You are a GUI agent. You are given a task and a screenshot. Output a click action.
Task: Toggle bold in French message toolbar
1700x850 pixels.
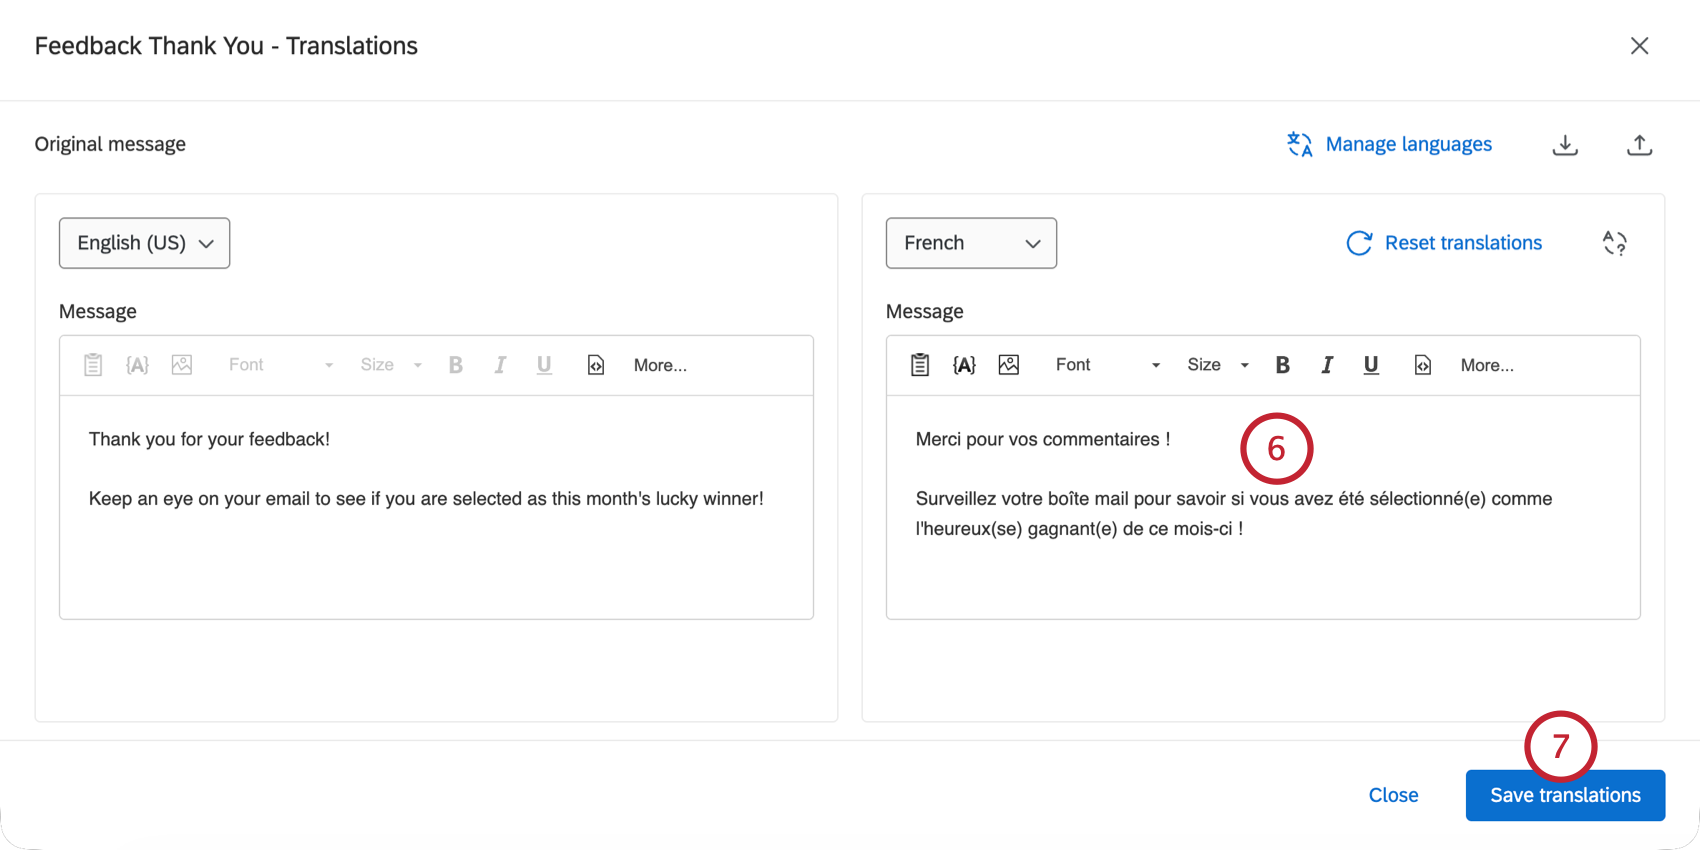coord(1282,365)
